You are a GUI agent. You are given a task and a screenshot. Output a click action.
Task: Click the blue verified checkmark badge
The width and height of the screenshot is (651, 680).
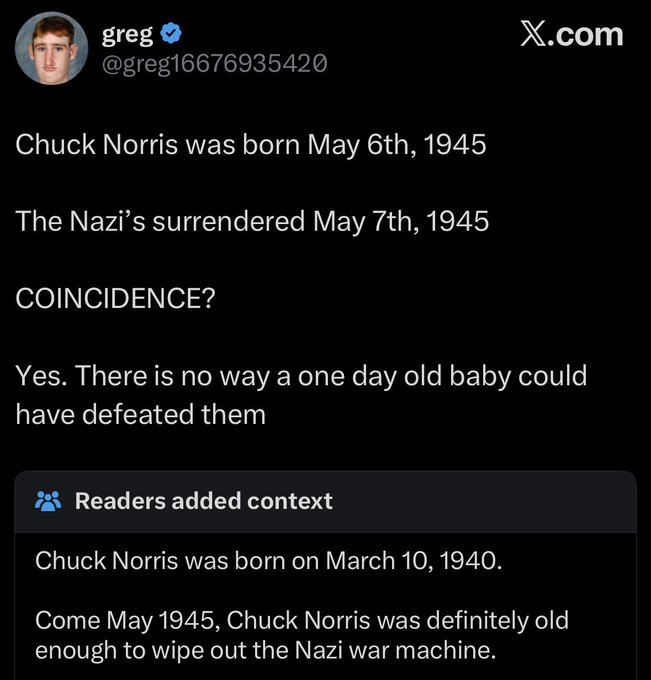[x=171, y=35]
